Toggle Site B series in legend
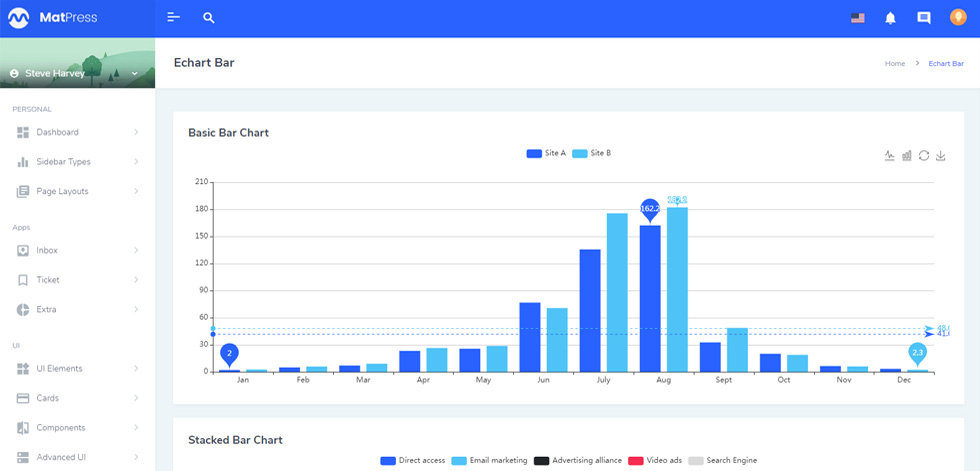 click(592, 153)
